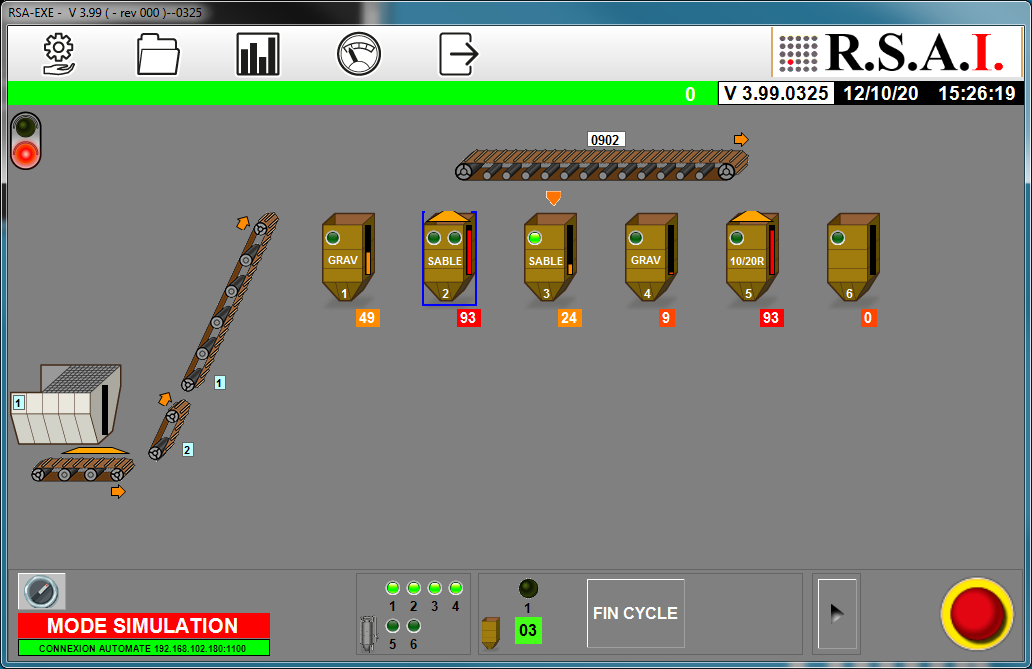Open the folder icon in top toolbar
1032x669 pixels.
158,54
